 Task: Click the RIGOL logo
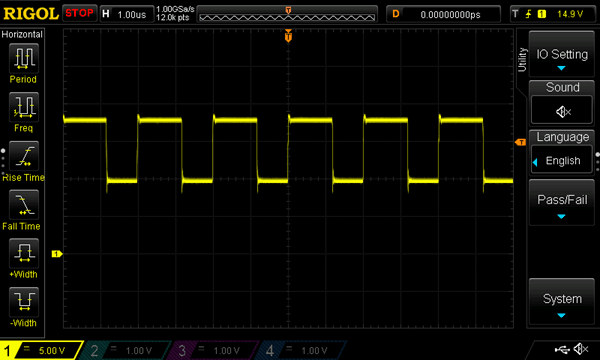[31, 14]
